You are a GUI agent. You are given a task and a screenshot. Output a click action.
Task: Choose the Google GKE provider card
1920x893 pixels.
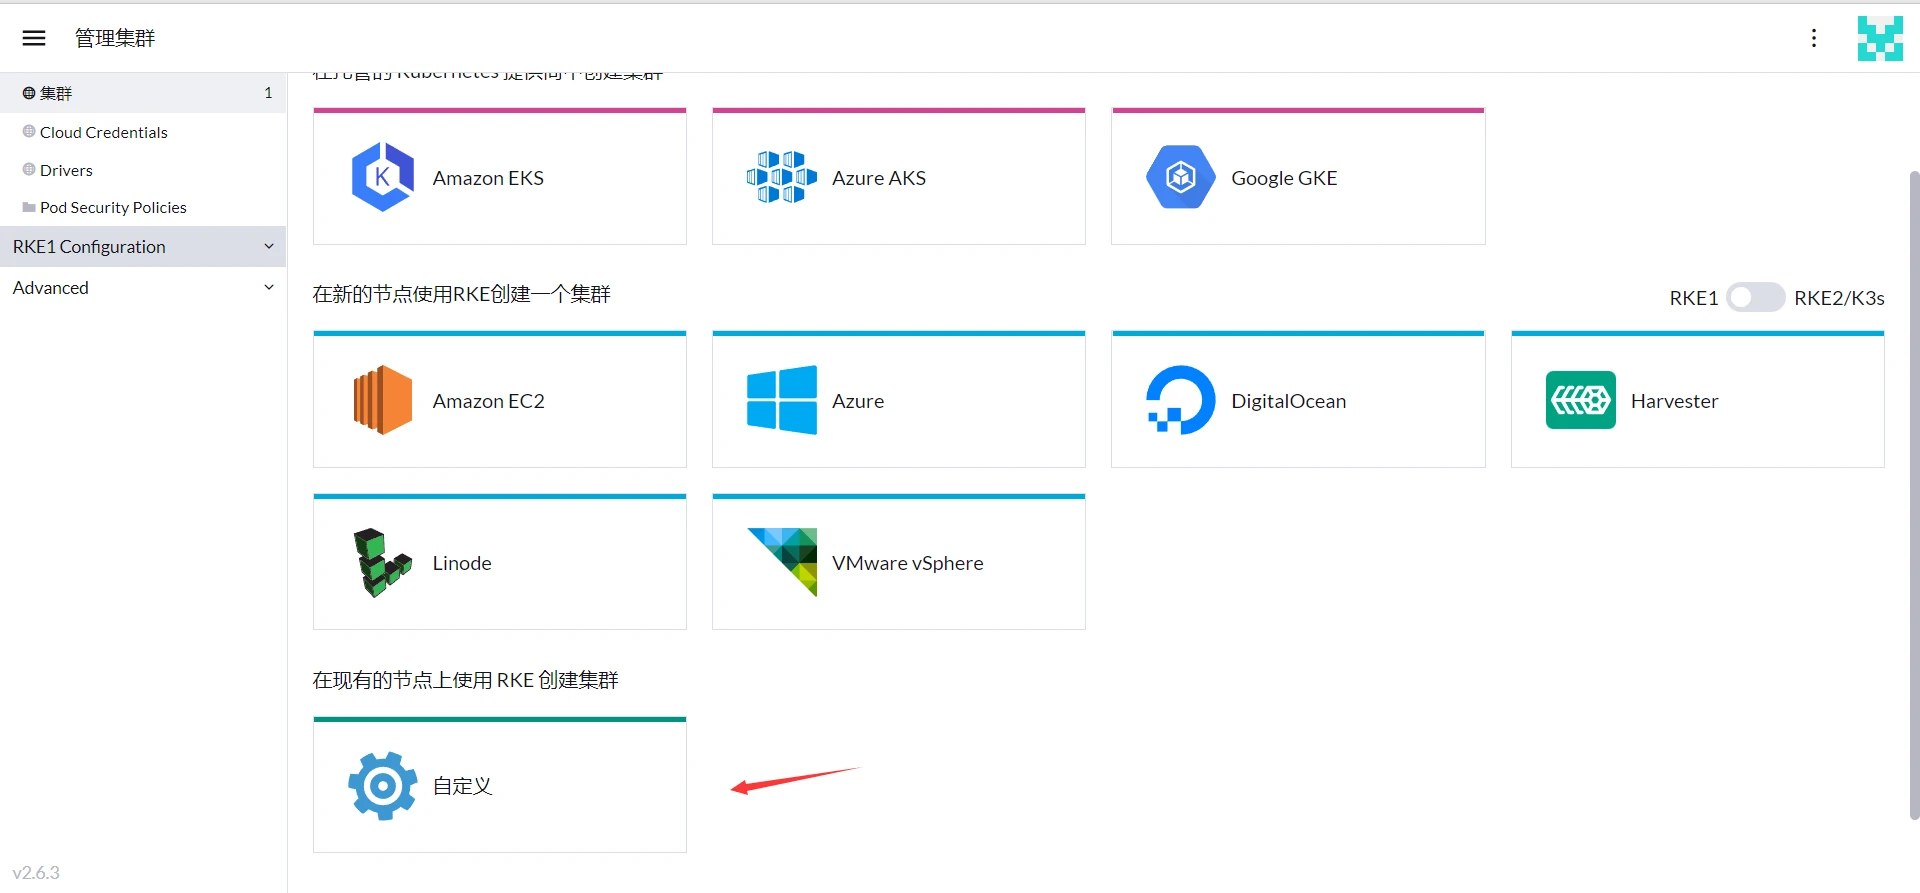coord(1298,176)
